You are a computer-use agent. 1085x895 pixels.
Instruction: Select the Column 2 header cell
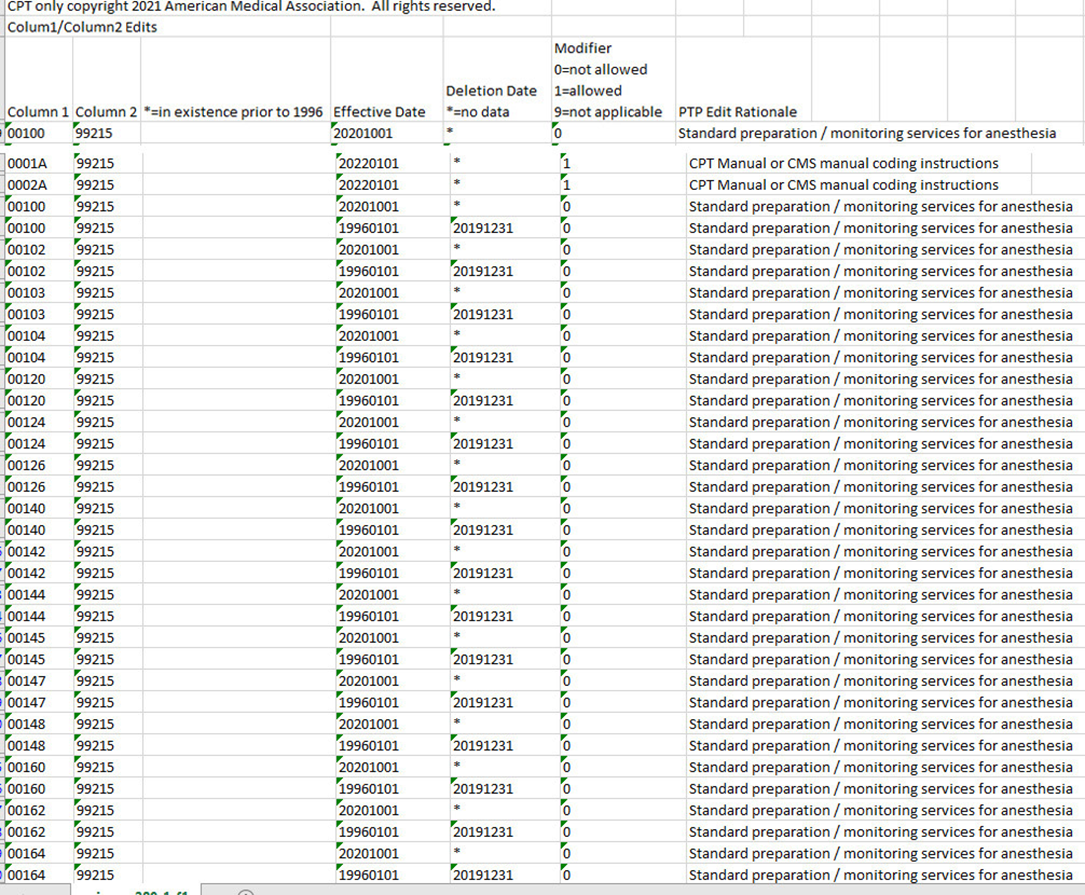coord(106,111)
